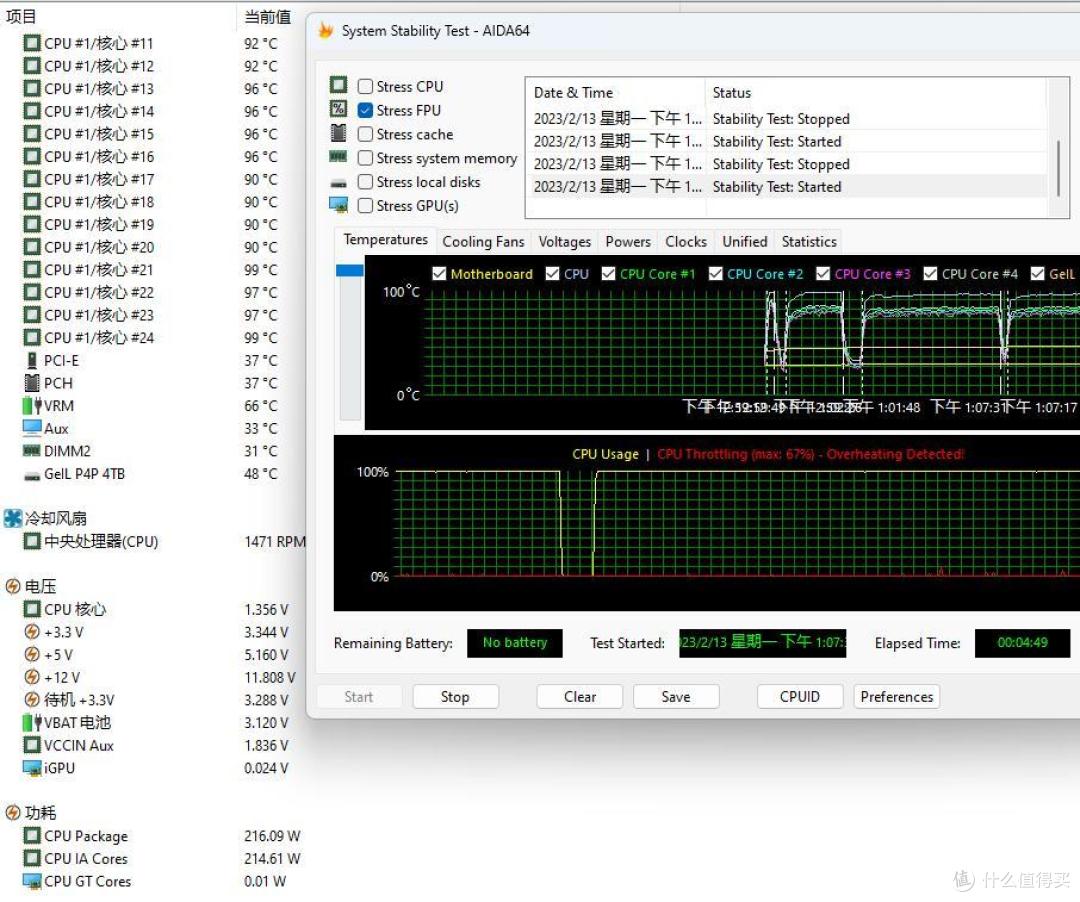Click the GeIL P4P 4TB drive icon
Screen dimensions: 1080x902
(x=32, y=475)
